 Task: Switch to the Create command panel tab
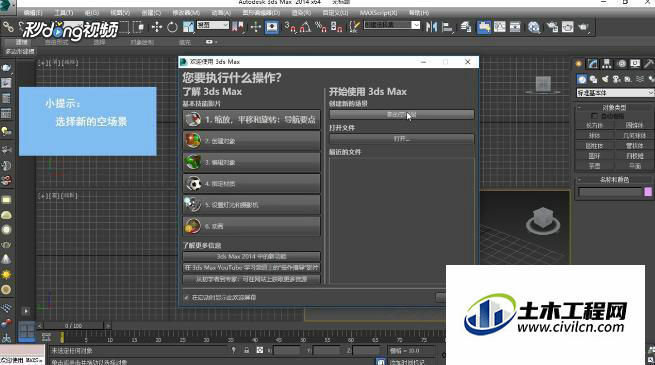click(579, 63)
